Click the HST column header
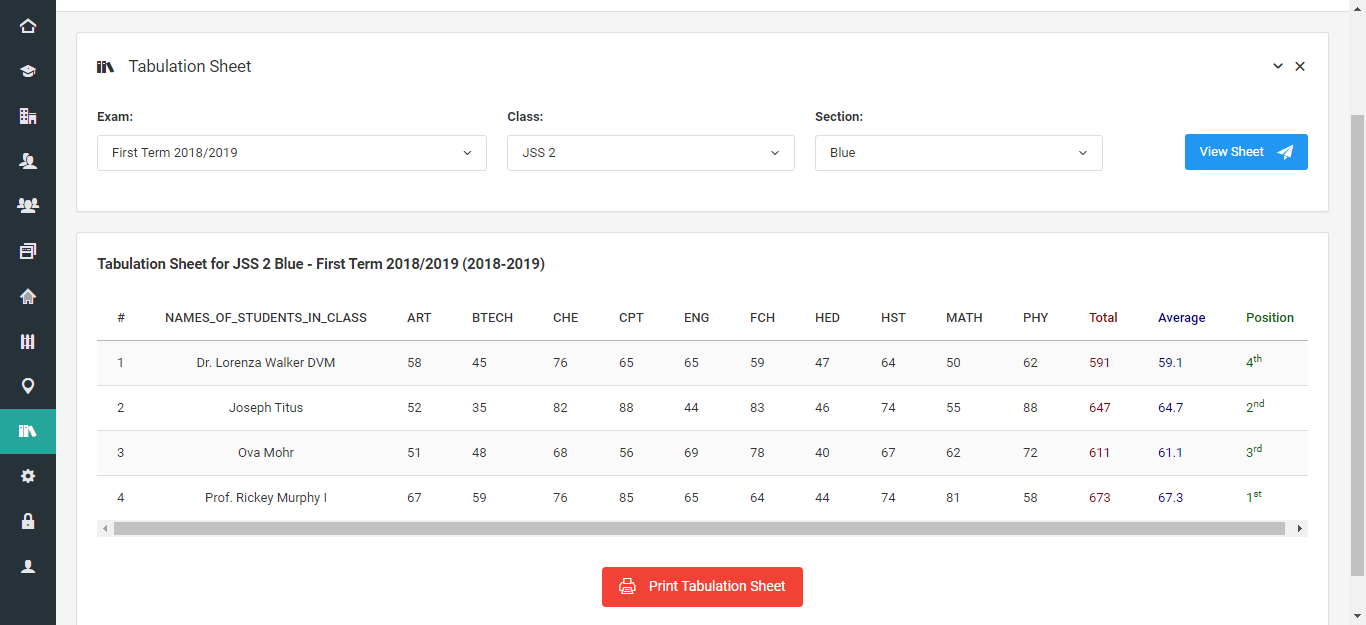The image size is (1366, 625). coord(893,318)
